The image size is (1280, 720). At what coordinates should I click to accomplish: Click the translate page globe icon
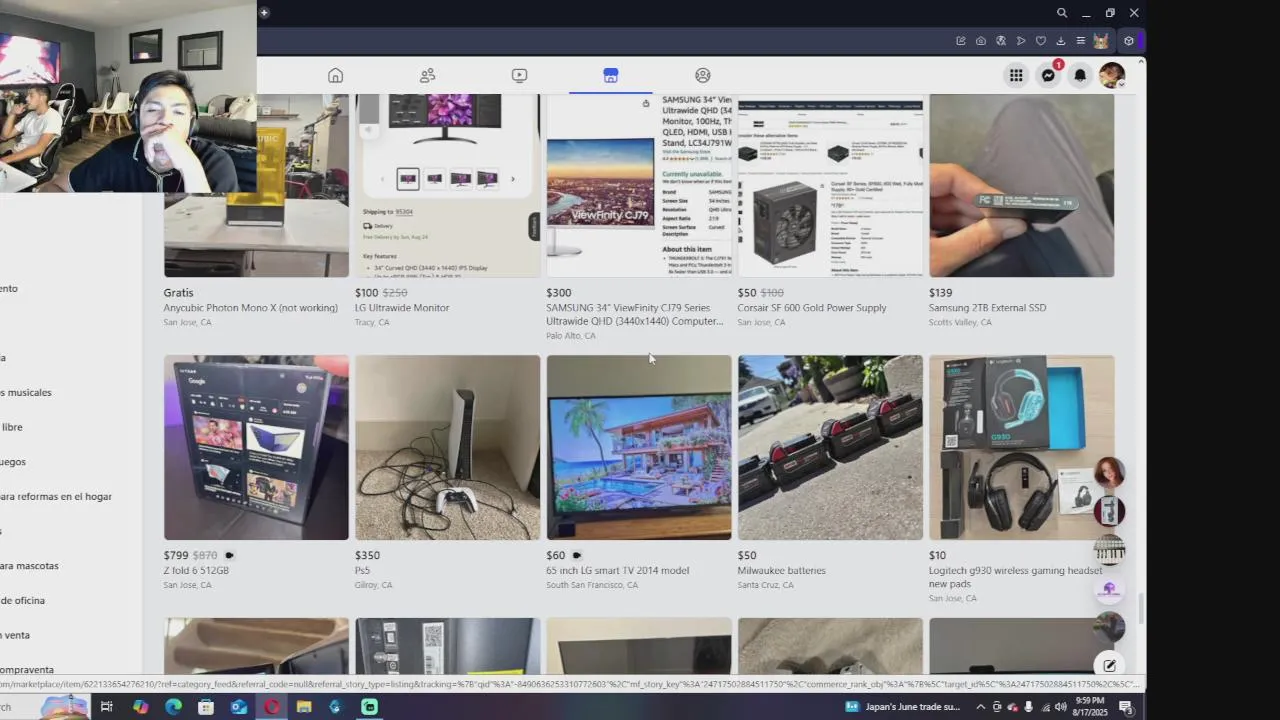[1001, 41]
